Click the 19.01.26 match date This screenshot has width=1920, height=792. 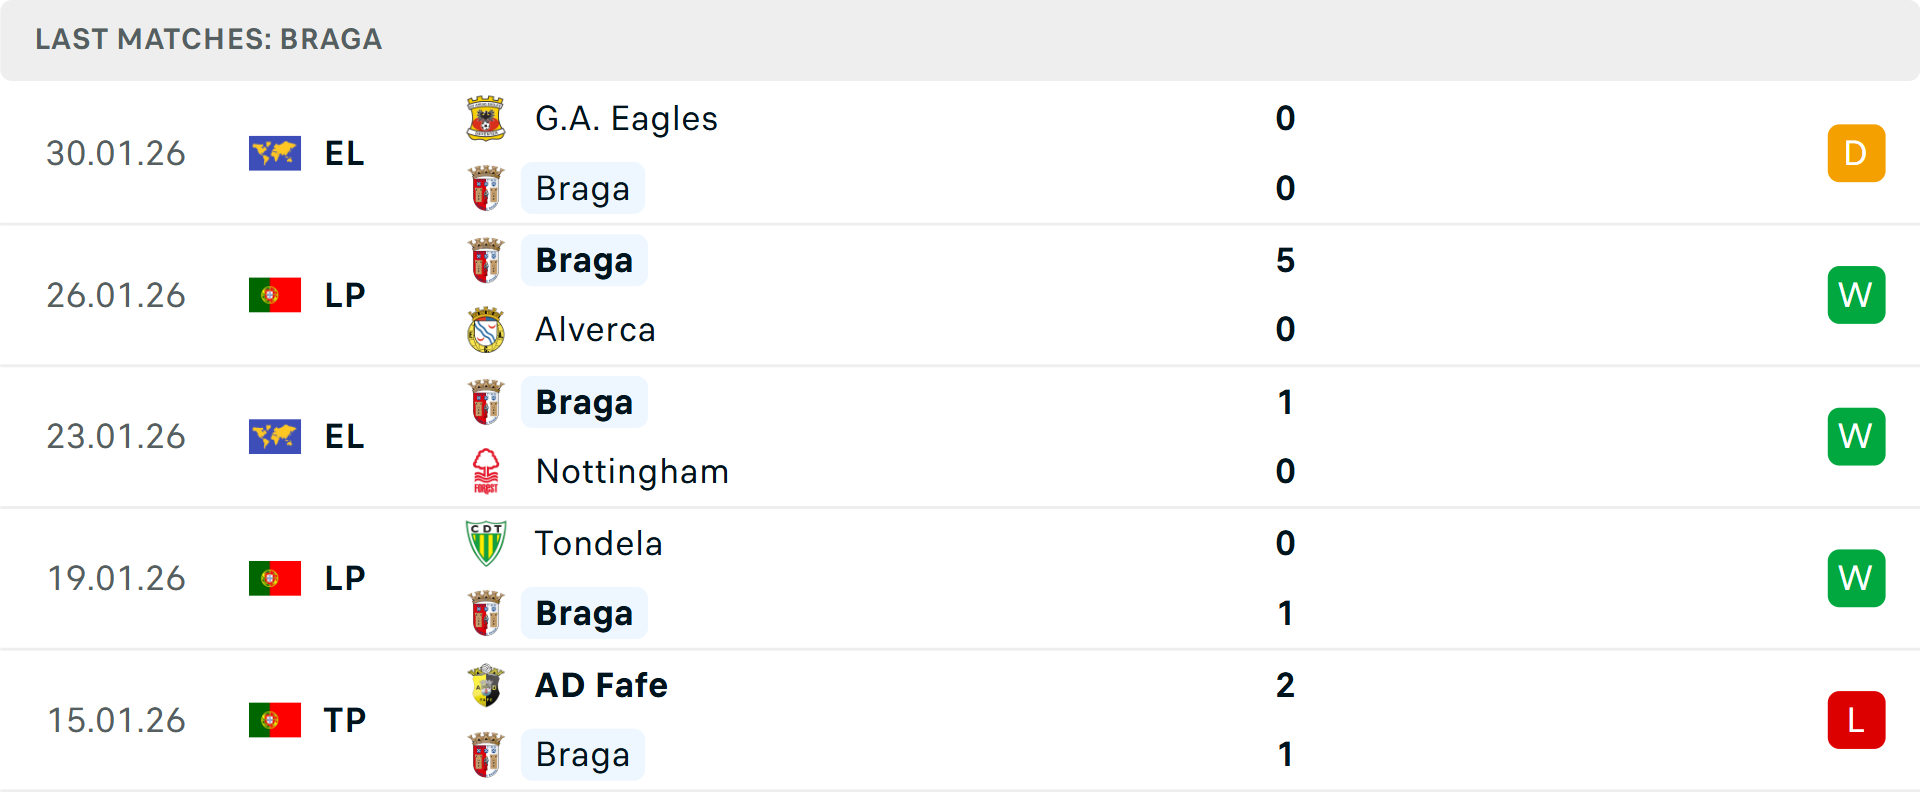(117, 578)
